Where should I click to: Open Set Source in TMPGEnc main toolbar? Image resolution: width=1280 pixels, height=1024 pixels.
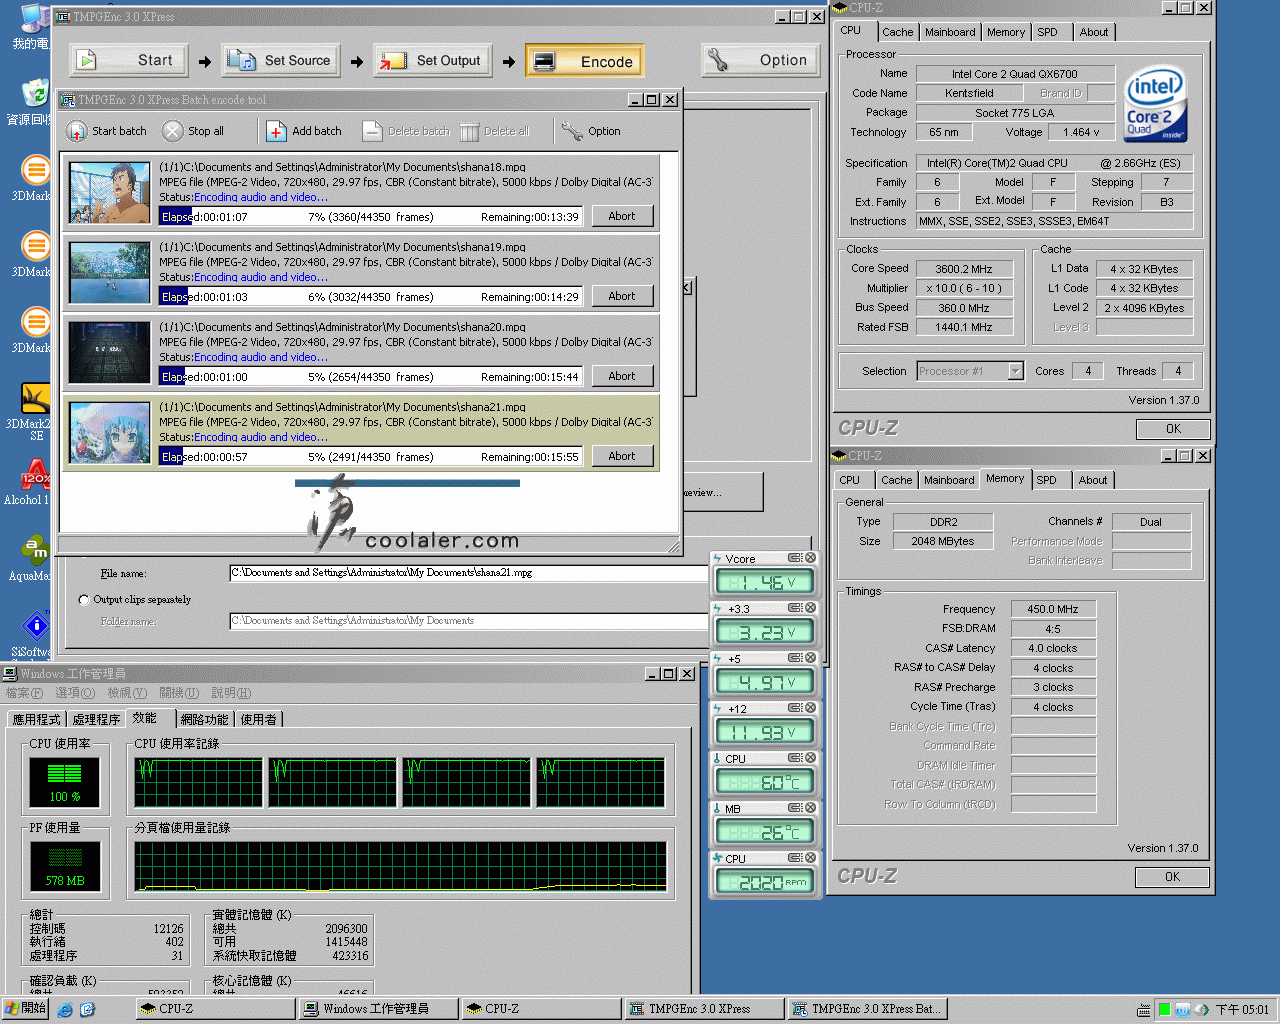click(281, 60)
